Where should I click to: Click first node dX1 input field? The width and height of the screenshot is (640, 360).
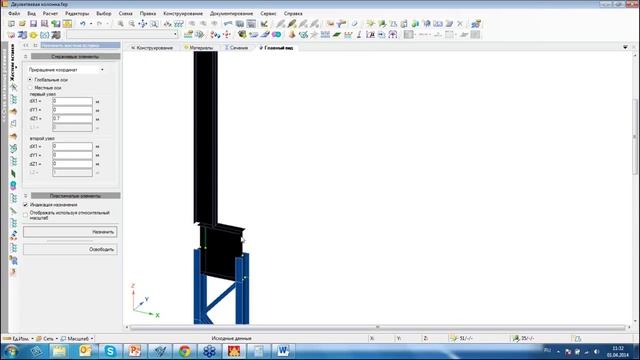[72, 101]
